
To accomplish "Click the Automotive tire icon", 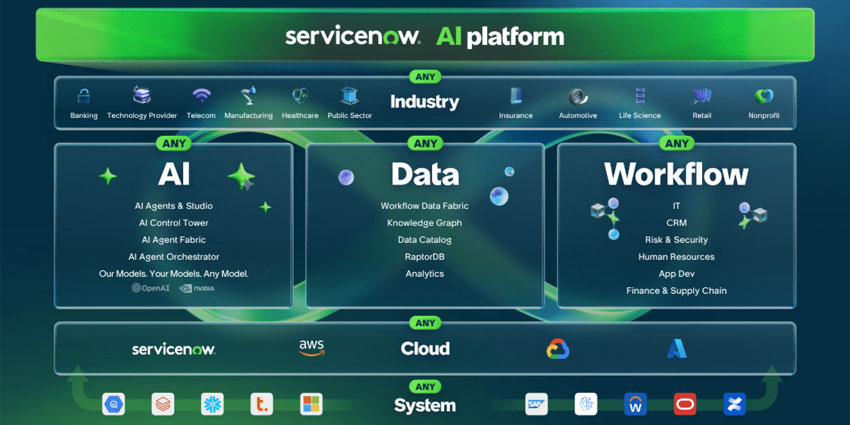I will click(x=578, y=96).
